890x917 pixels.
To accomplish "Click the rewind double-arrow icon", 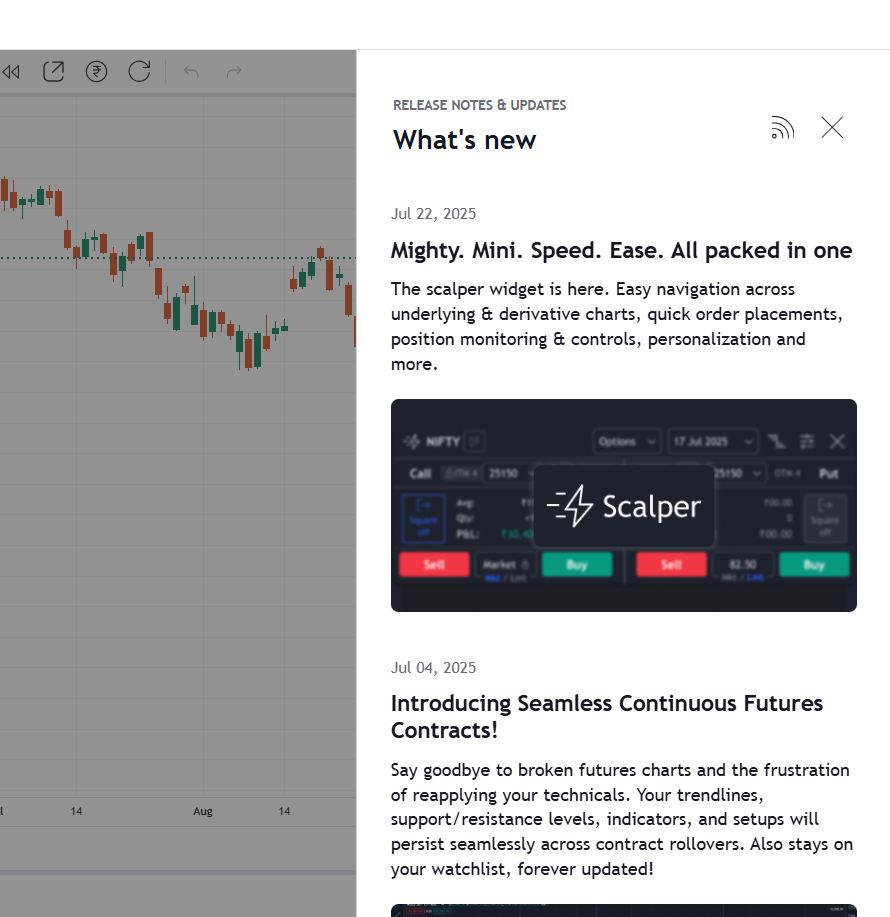I will pyautogui.click(x=11, y=72).
